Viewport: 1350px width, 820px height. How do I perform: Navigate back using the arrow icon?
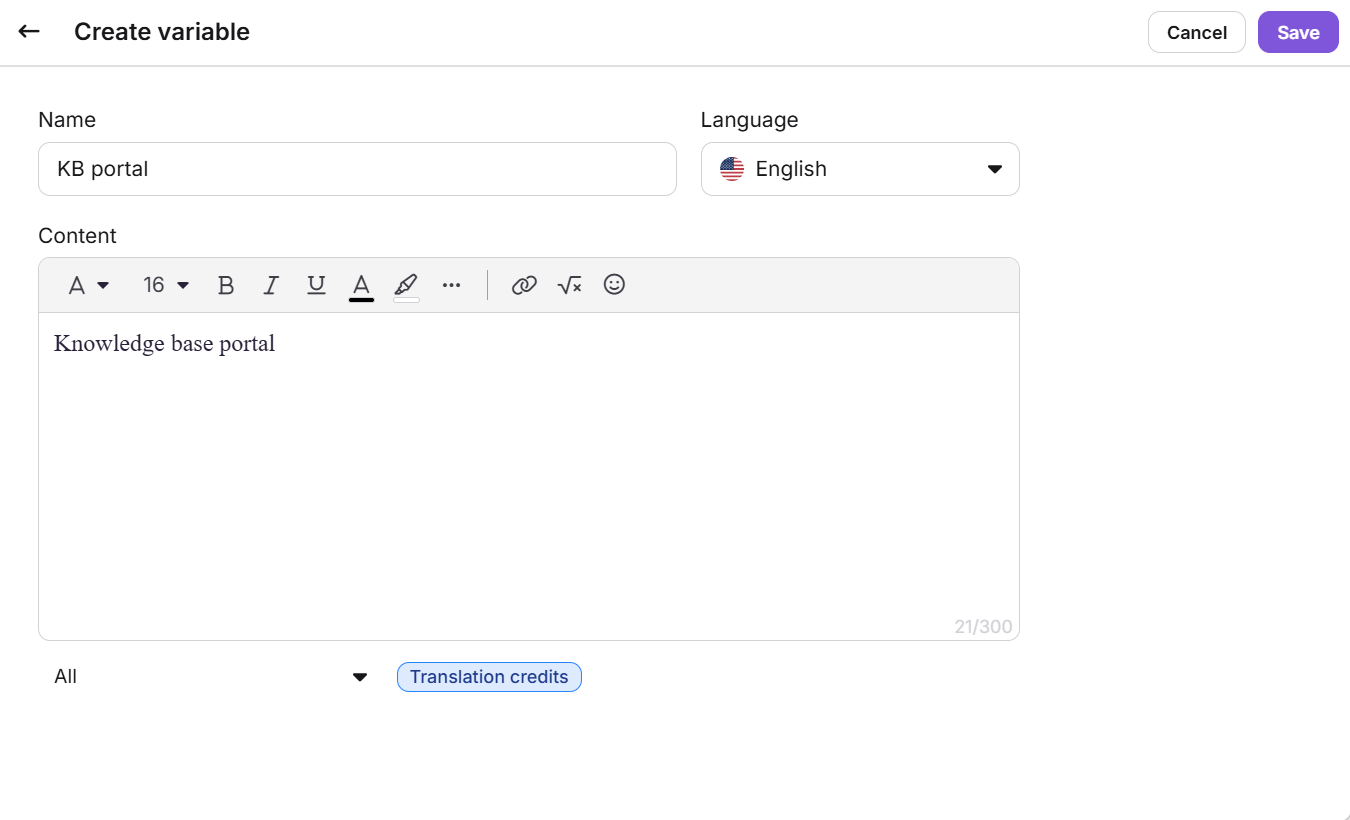click(28, 31)
